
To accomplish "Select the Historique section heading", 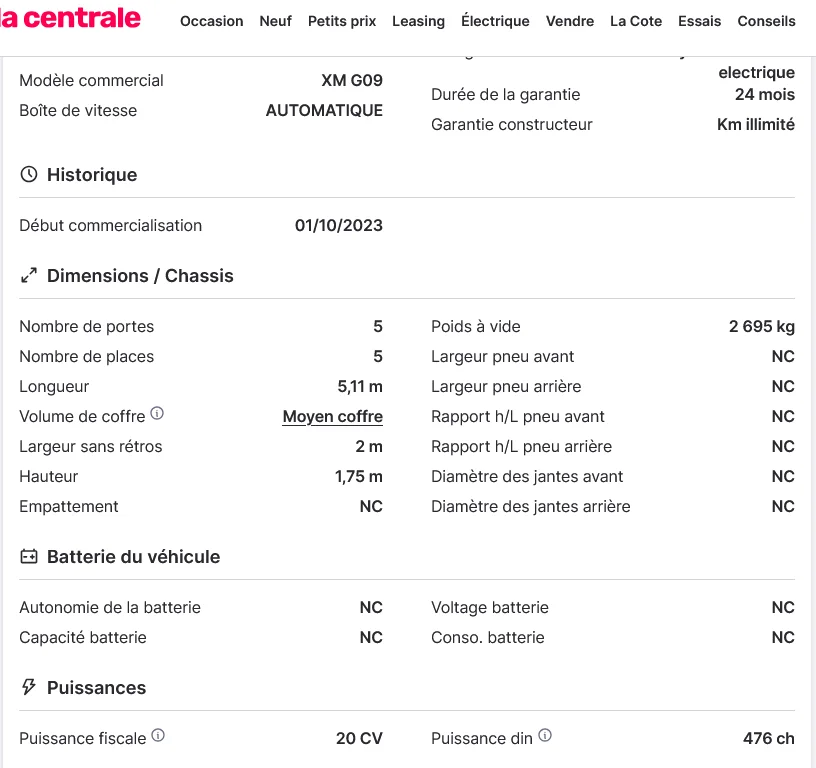I will click(92, 175).
